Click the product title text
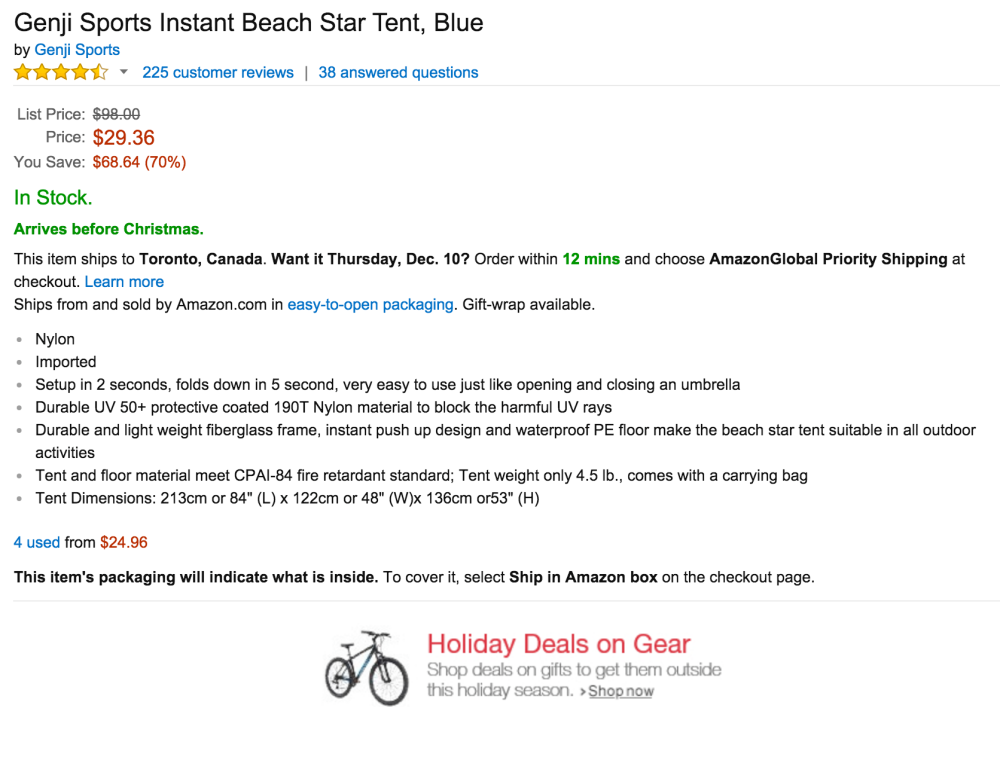The height and width of the screenshot is (757, 1000). click(x=249, y=21)
